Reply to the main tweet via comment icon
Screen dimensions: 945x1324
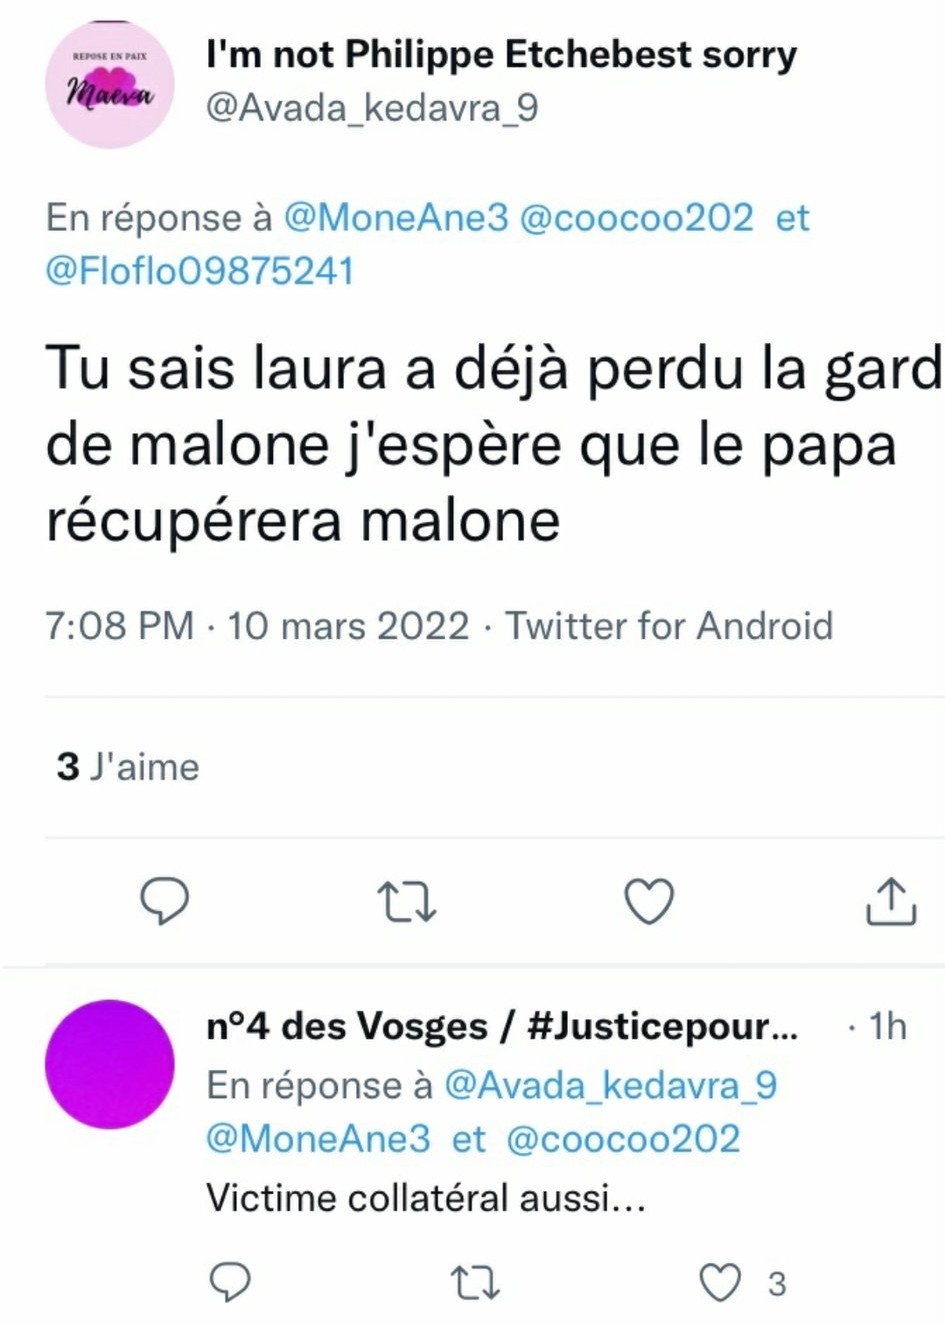point(164,901)
